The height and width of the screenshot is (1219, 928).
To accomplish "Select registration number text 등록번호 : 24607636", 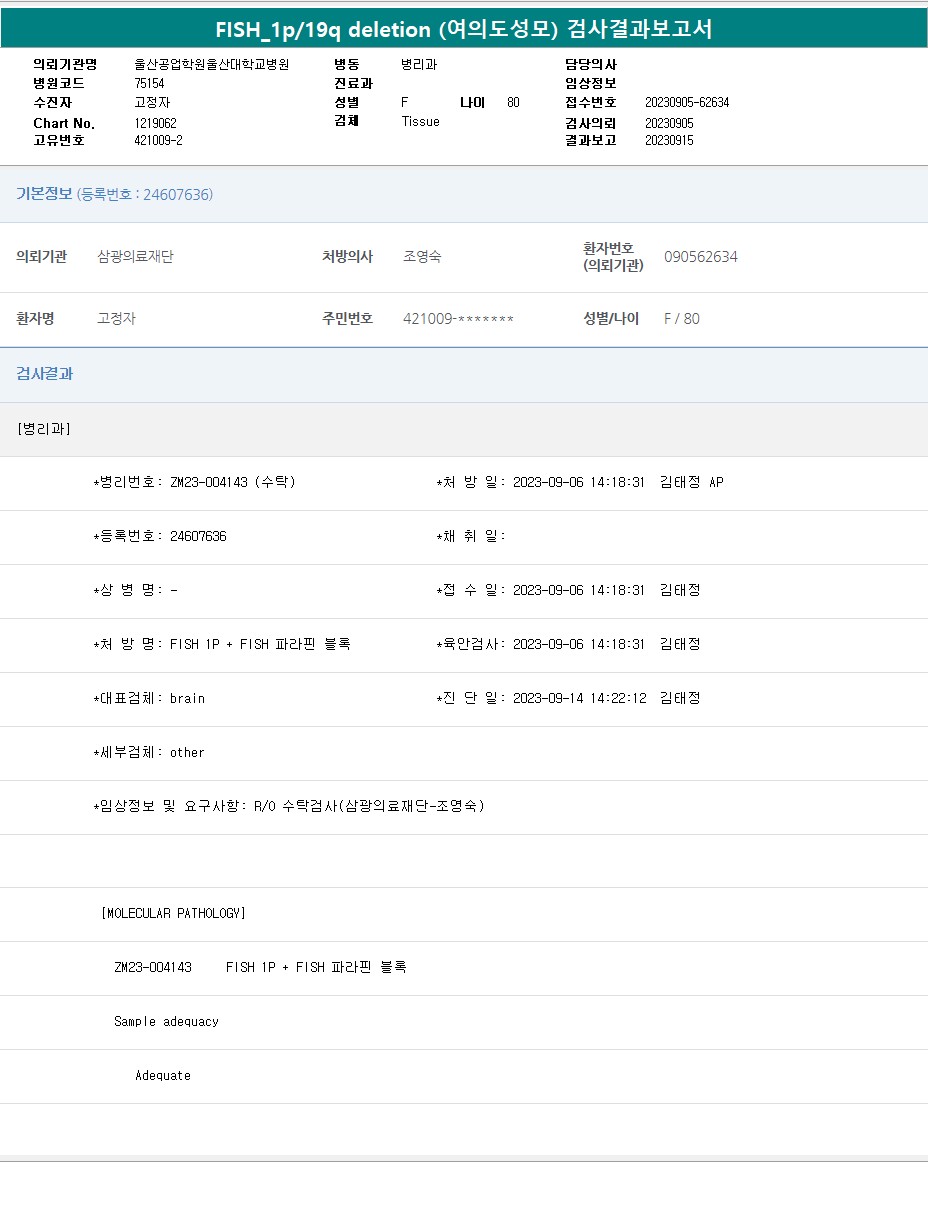I will pyautogui.click(x=145, y=194).
